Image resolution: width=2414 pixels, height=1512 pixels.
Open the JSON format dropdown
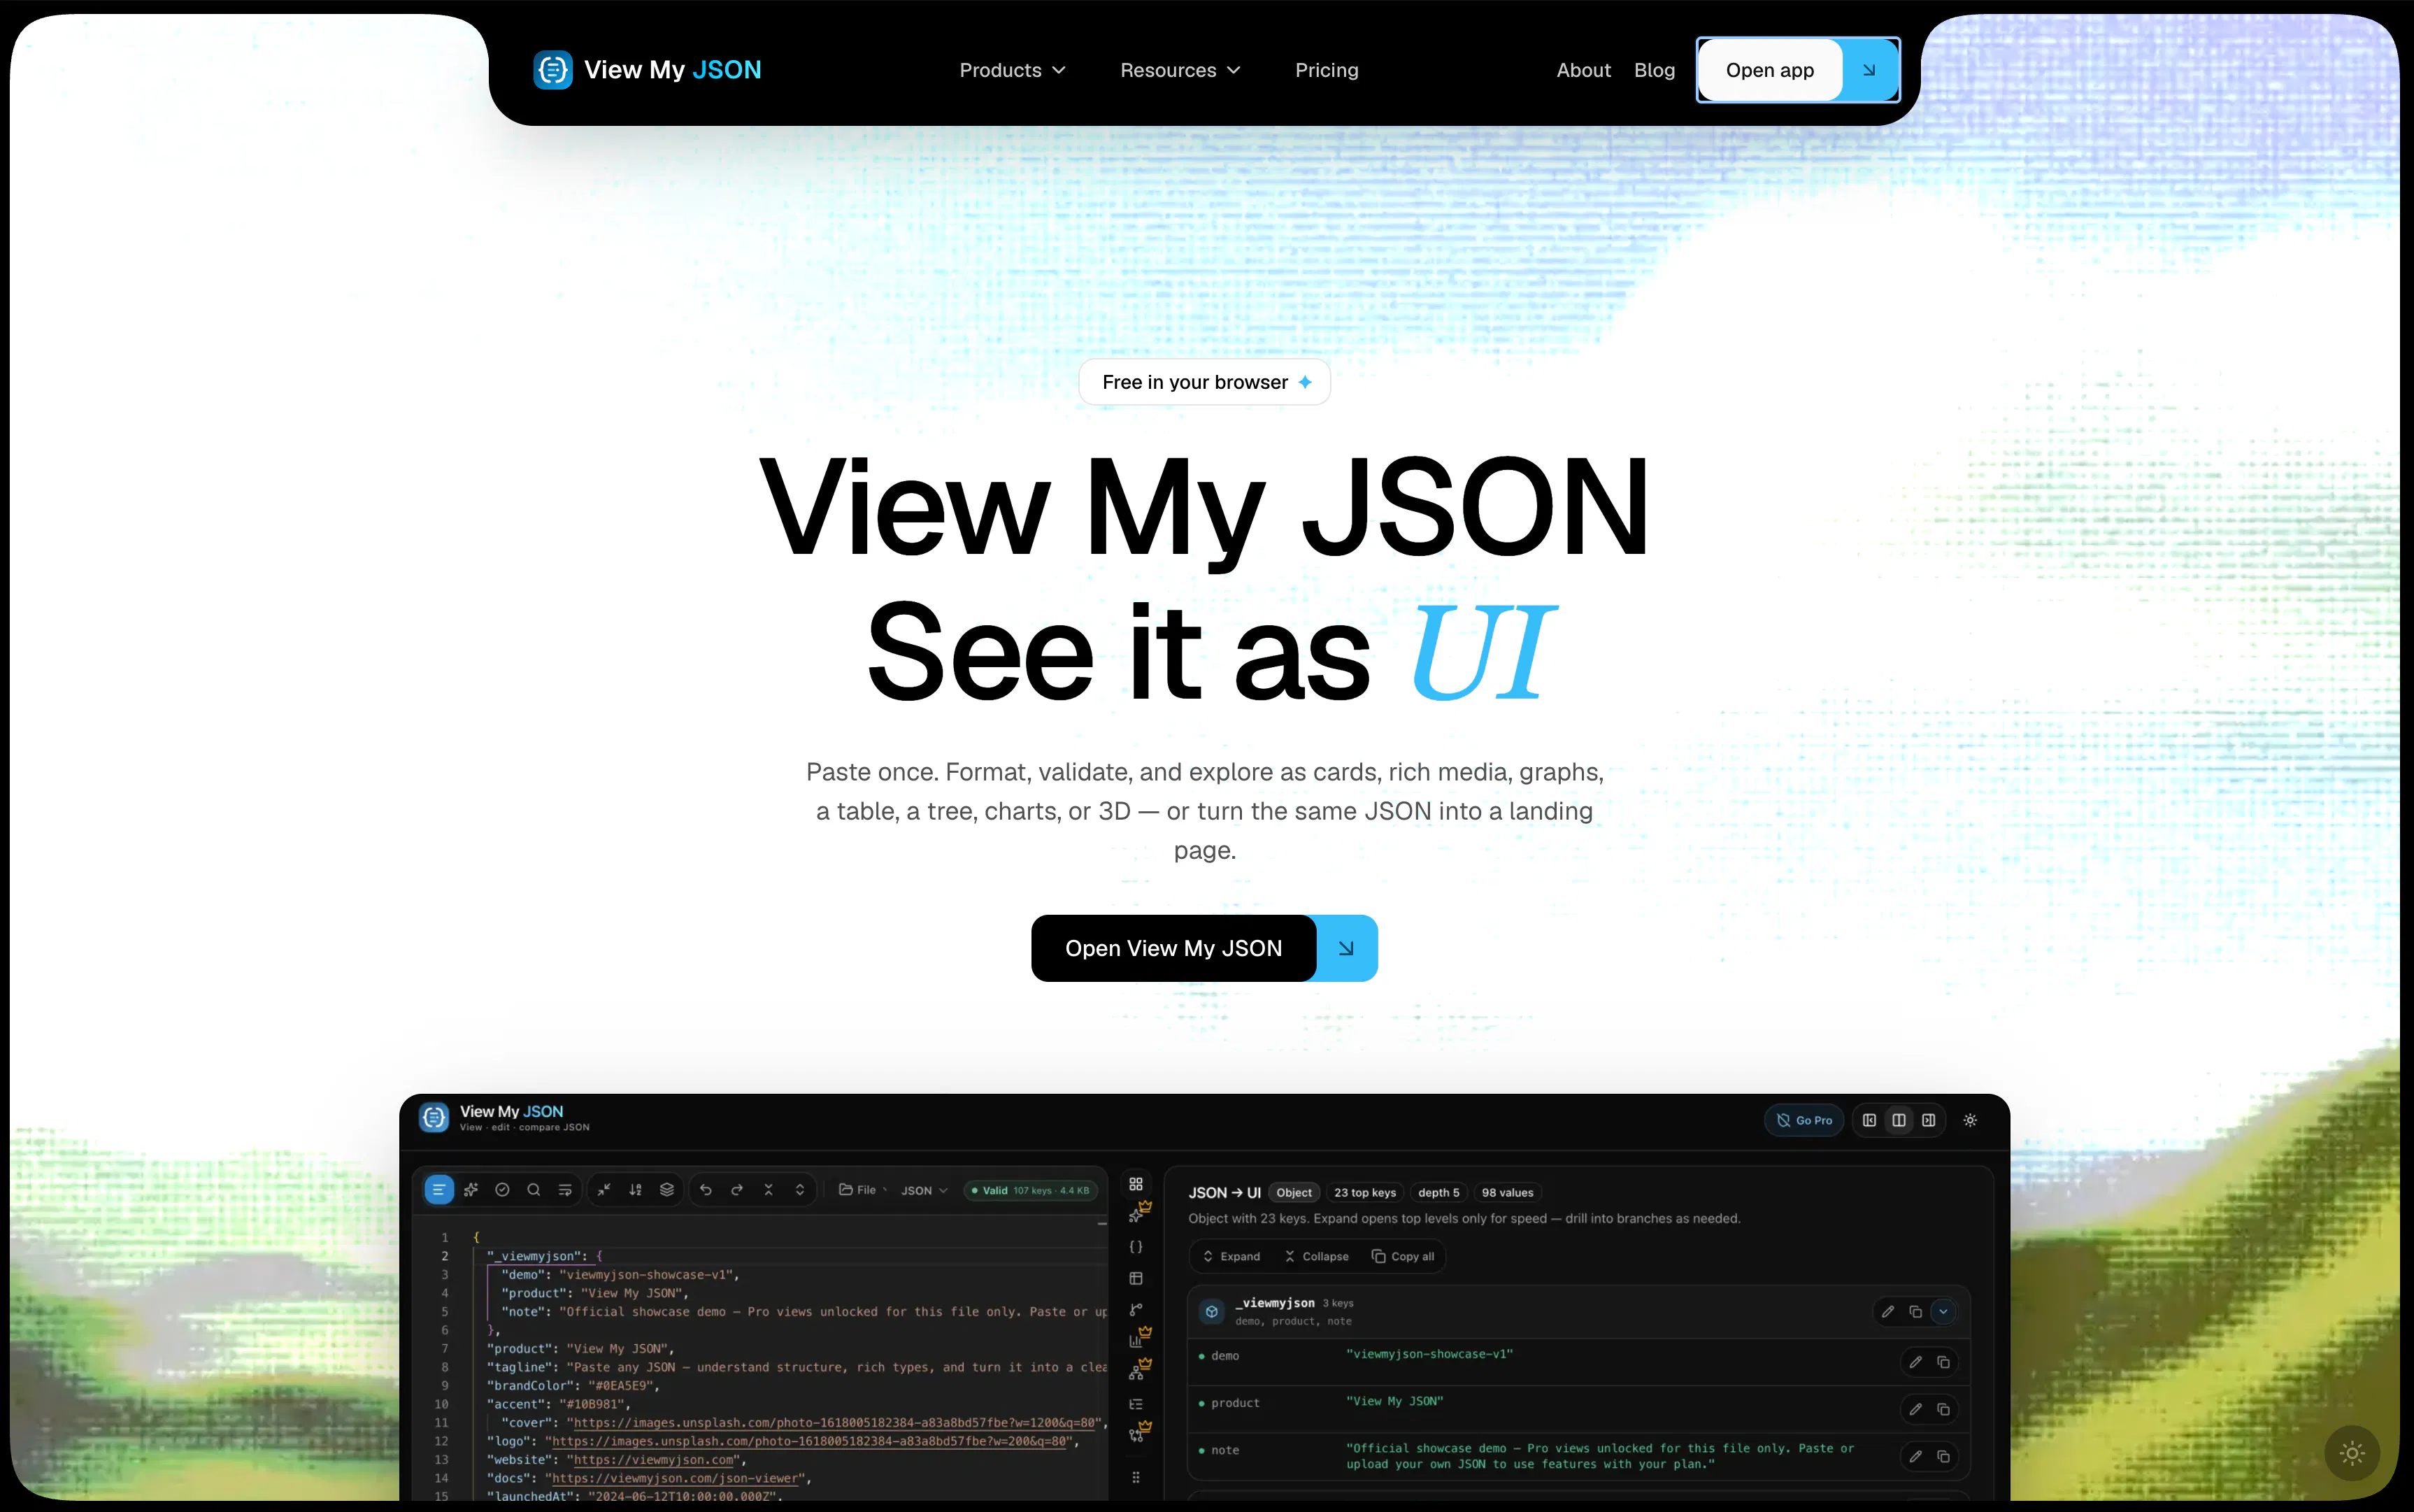(x=924, y=1190)
